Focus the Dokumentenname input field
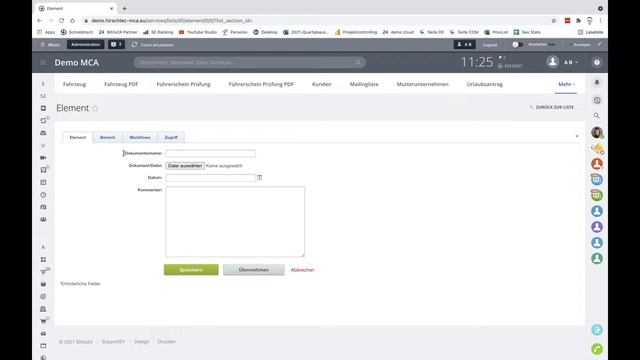The width and height of the screenshot is (640, 360). (x=211, y=153)
